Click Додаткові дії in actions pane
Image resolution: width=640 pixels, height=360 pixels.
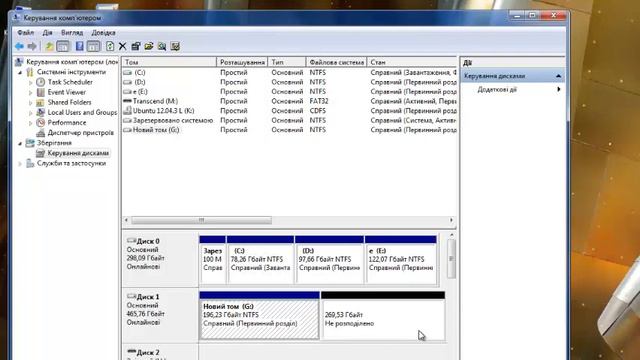[497, 89]
